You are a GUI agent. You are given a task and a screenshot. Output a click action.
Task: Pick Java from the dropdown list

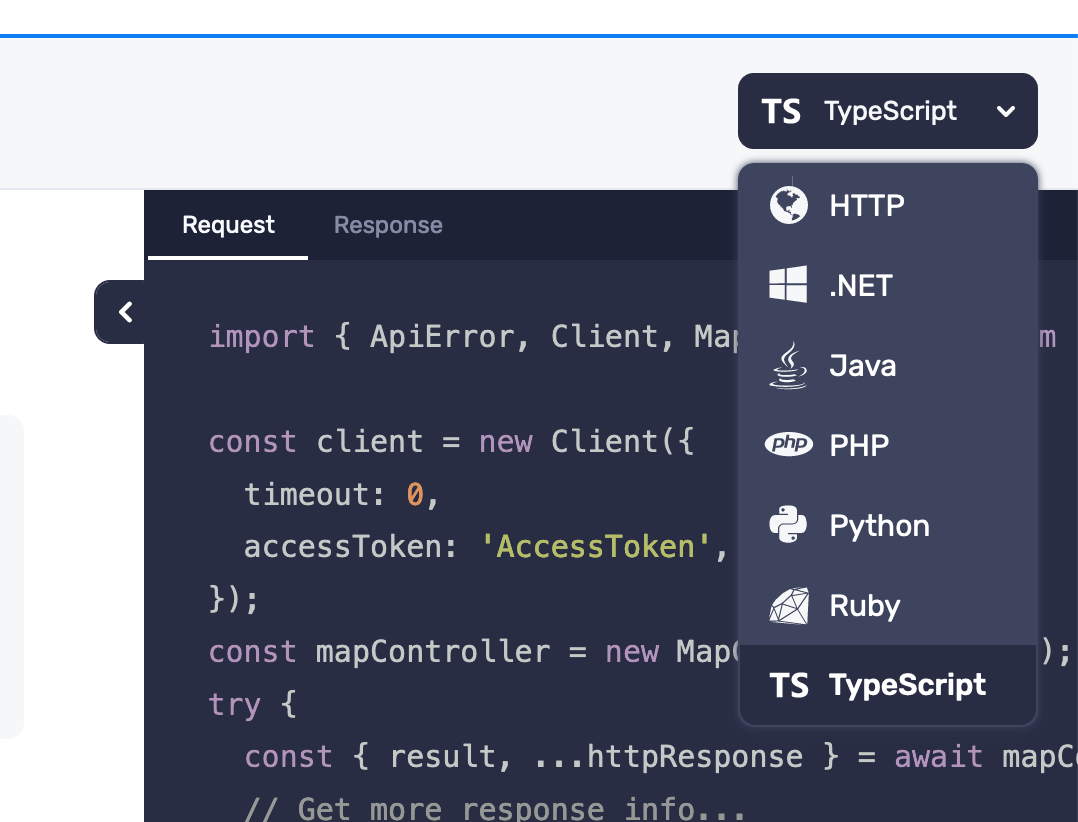click(888, 365)
